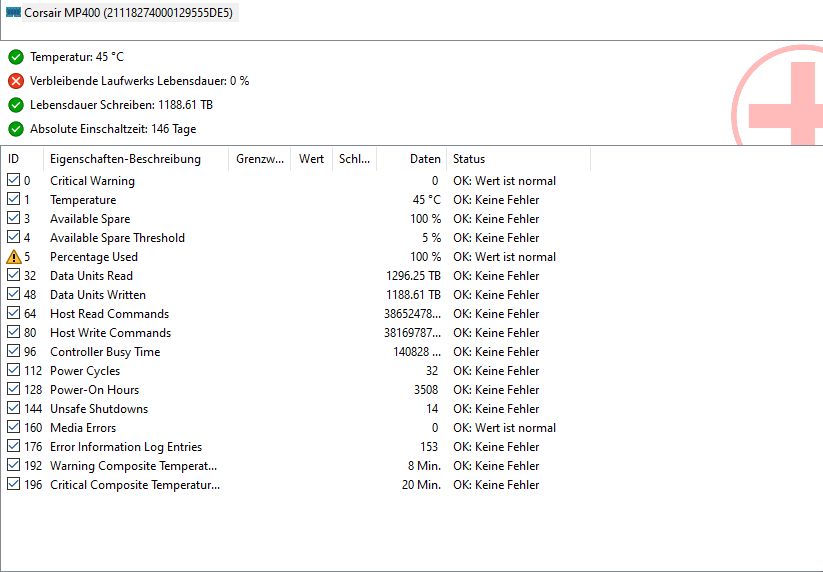The height and width of the screenshot is (572, 823).
Task: Click the Unsafe Shutdowns value 14
Action: pyautogui.click(x=432, y=409)
